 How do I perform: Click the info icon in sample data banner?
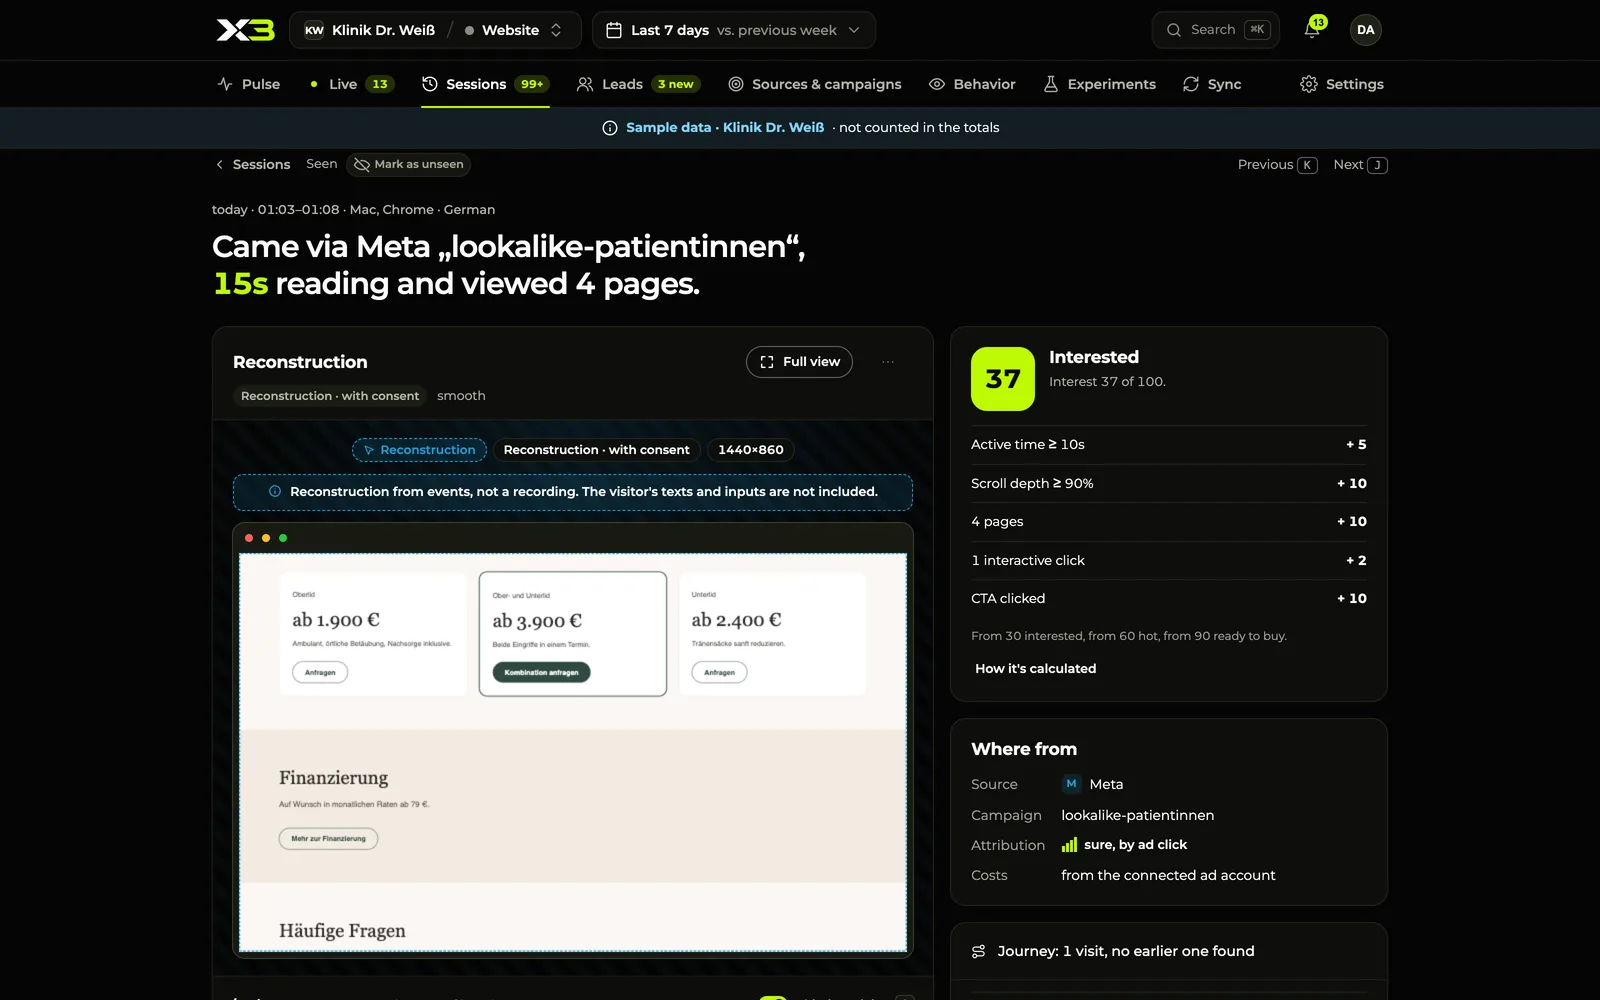coord(610,128)
